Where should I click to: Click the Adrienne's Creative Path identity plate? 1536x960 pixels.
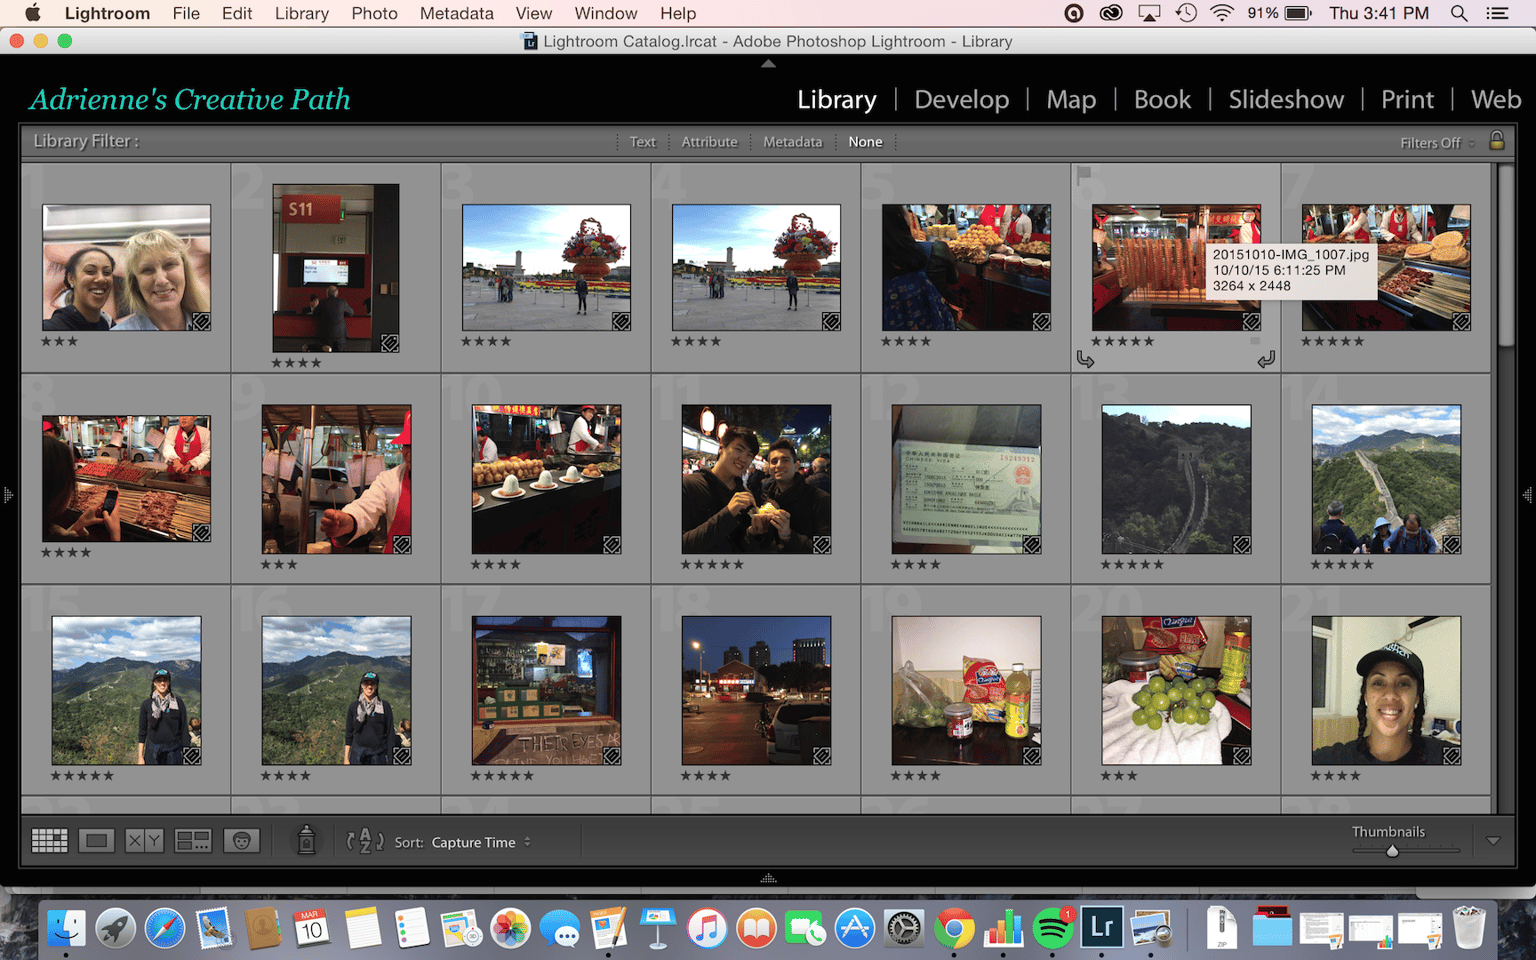pos(190,99)
